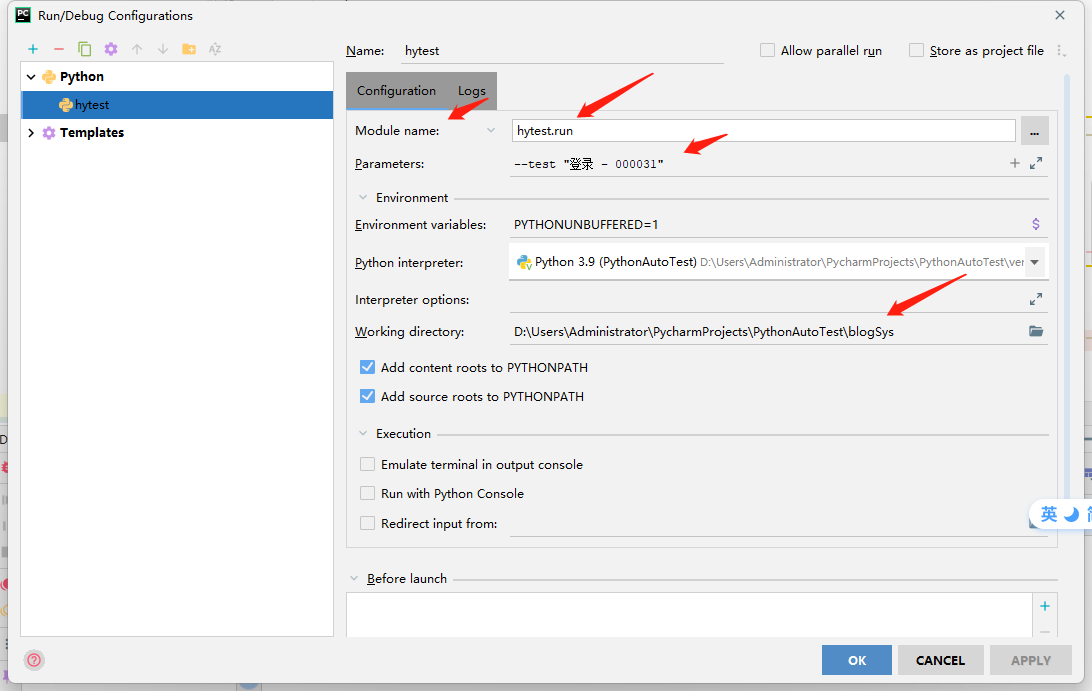The width and height of the screenshot is (1092, 691).
Task: Insert macro in Parameters field
Action: click(x=1015, y=163)
